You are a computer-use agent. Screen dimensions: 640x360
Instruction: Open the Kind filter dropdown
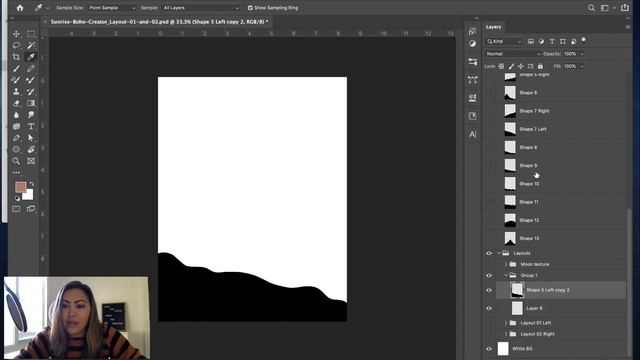[x=504, y=41]
